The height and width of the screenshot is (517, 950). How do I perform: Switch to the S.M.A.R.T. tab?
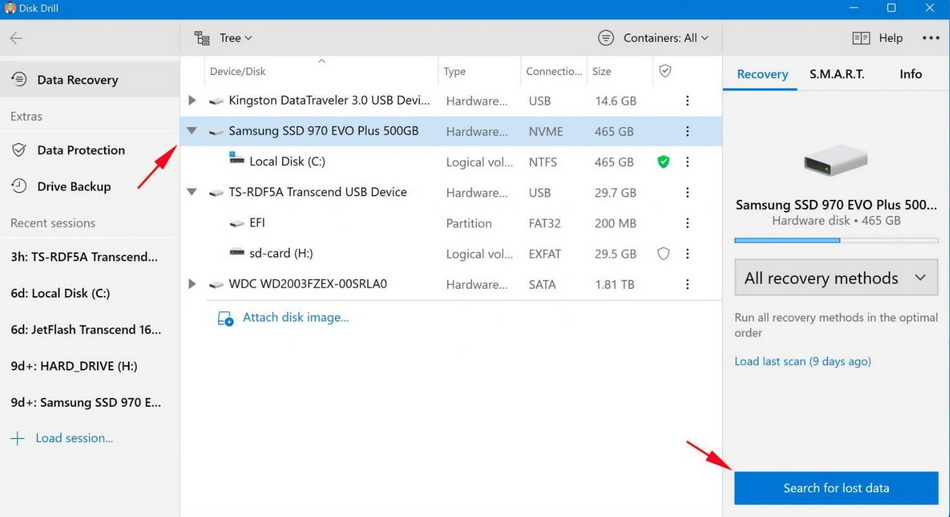pyautogui.click(x=837, y=74)
